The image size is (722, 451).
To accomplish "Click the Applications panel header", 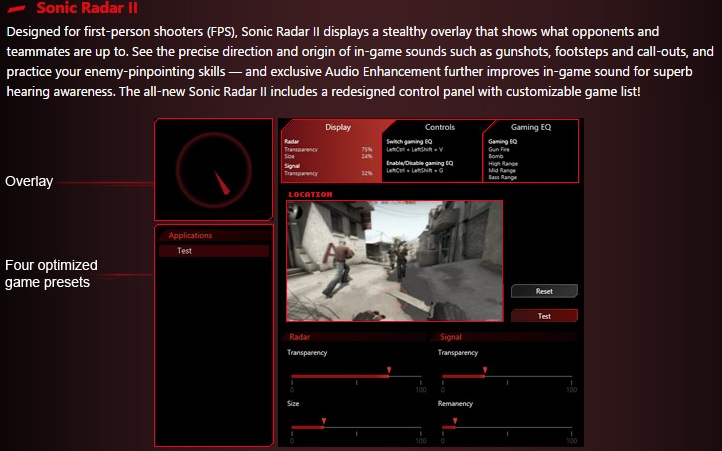I will pyautogui.click(x=215, y=235).
